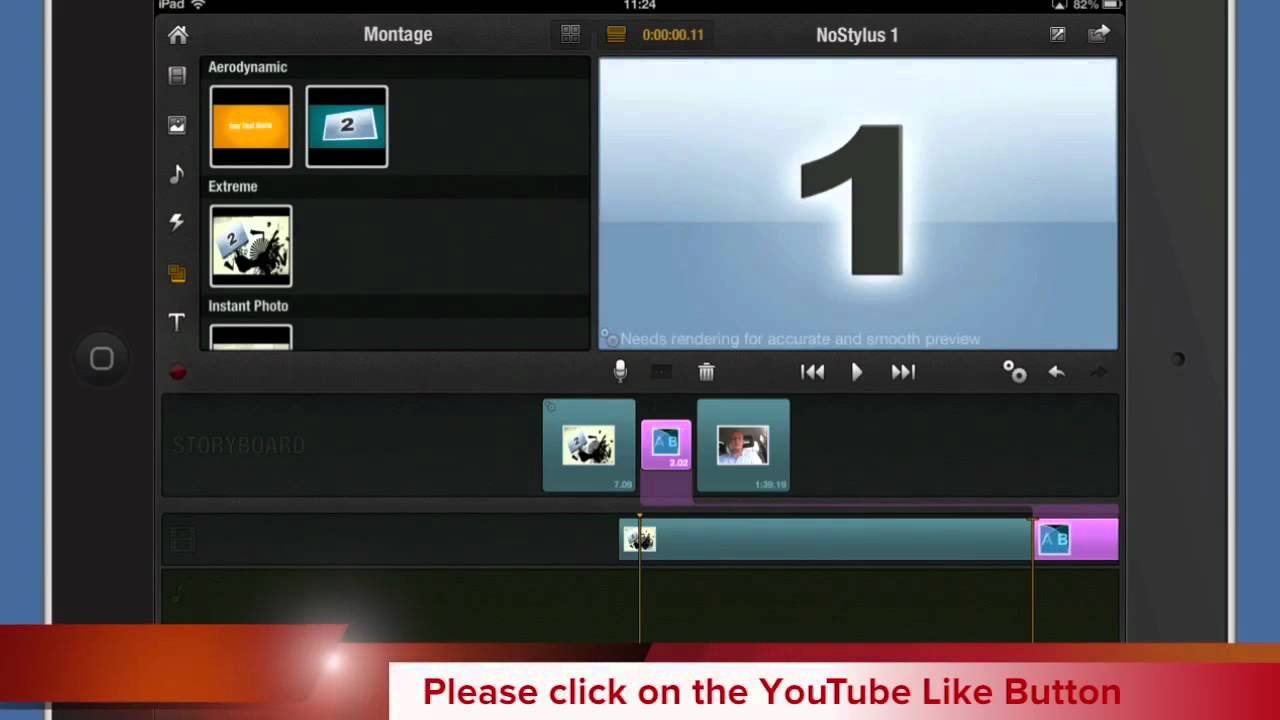Screen dimensions: 1280x720
Task: Play the preview
Action: [x=857, y=372]
